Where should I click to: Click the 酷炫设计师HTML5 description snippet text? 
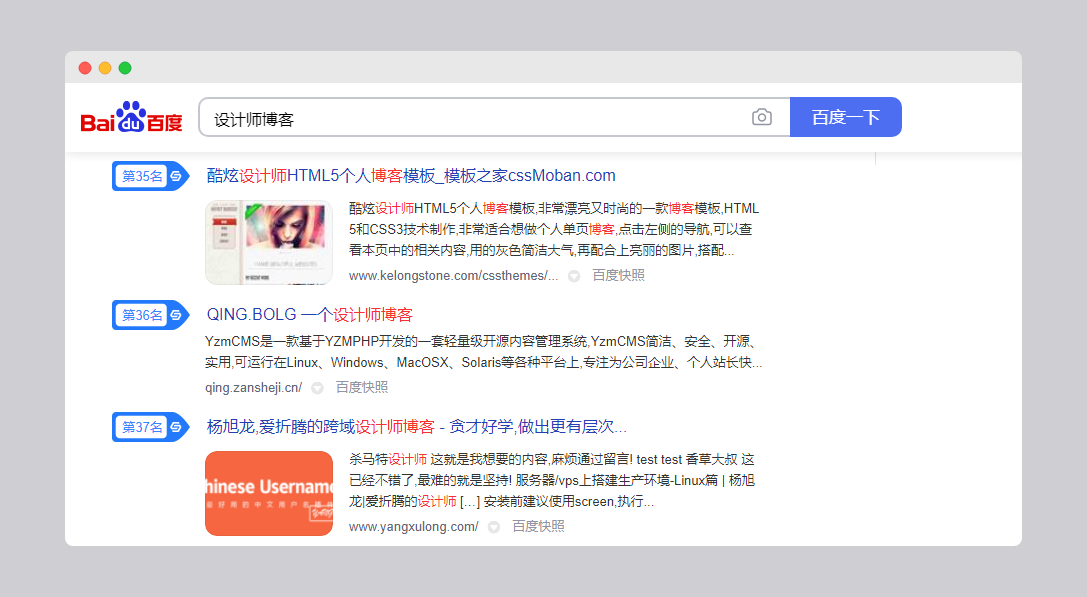(x=554, y=229)
